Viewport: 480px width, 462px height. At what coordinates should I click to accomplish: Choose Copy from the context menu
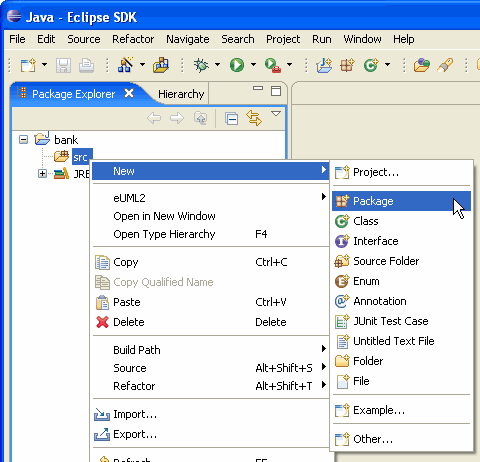[x=210, y=262]
